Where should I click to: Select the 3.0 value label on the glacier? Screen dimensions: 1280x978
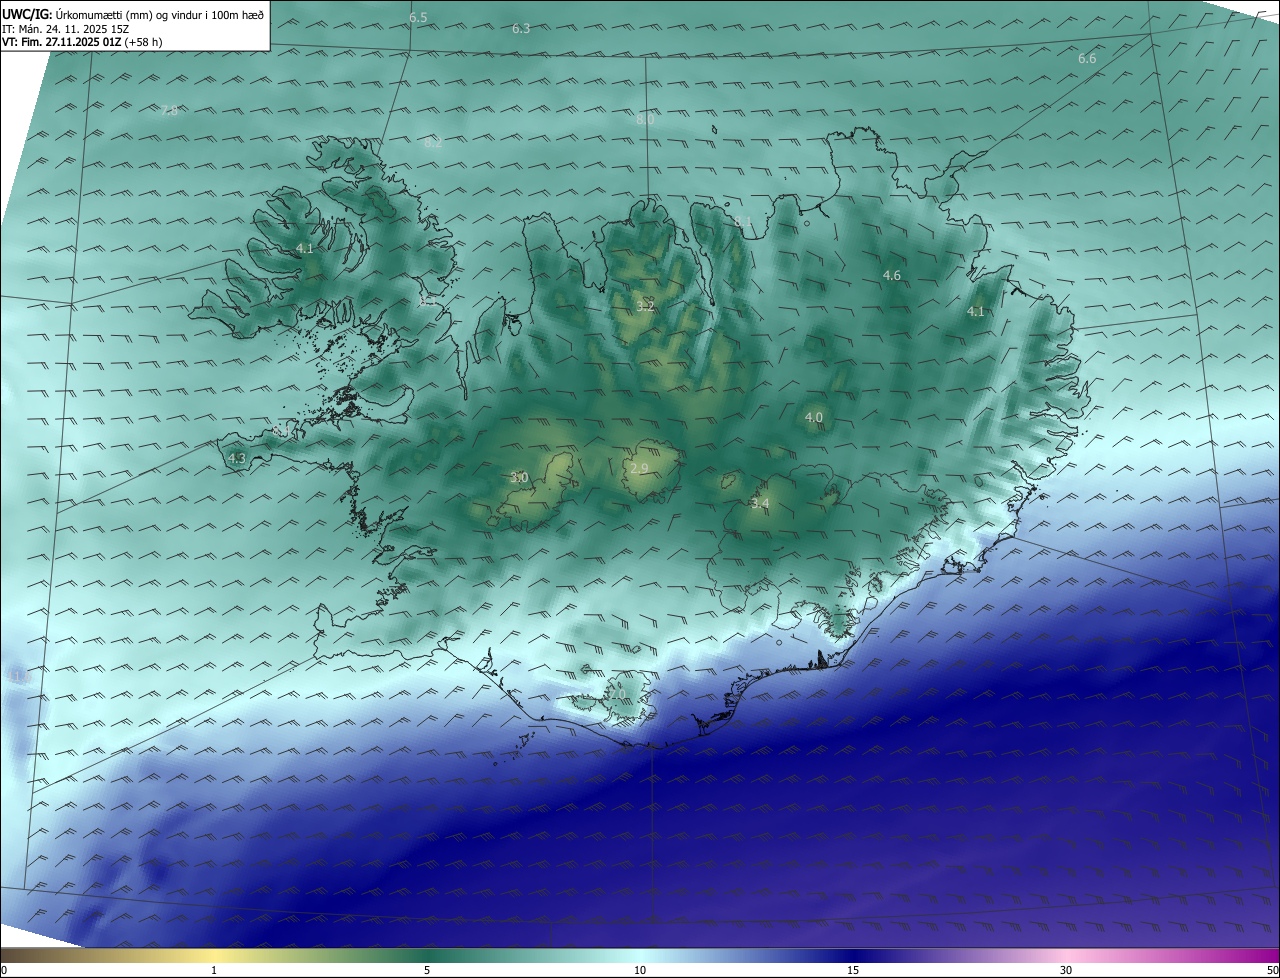519,478
